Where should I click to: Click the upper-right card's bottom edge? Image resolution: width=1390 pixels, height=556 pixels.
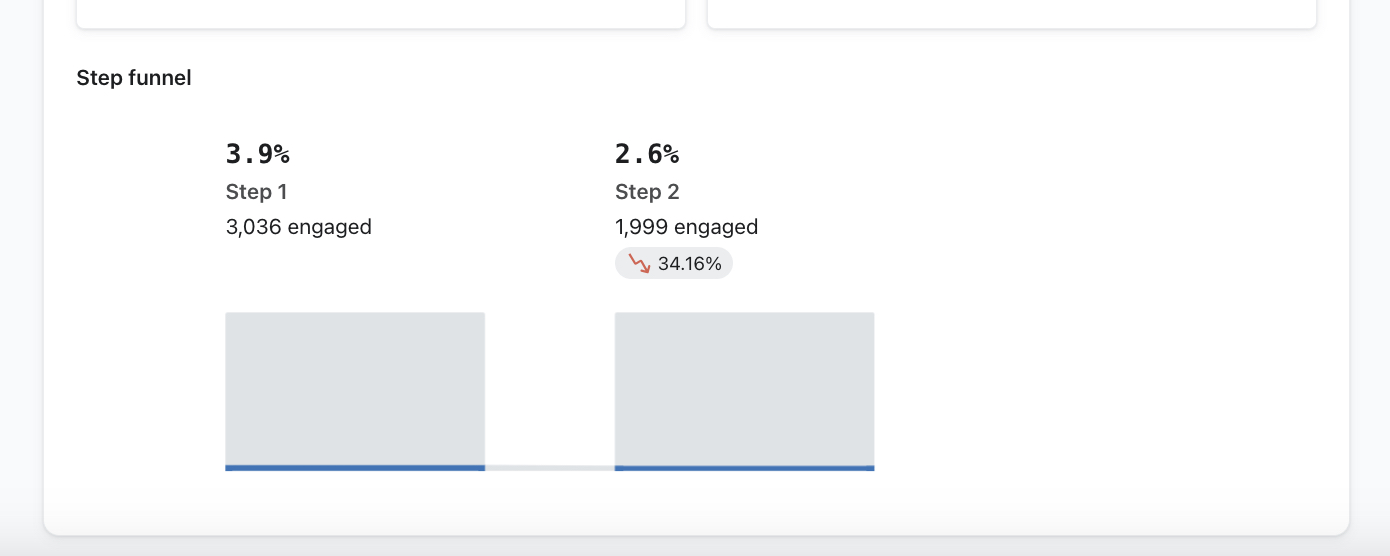pos(1011,27)
